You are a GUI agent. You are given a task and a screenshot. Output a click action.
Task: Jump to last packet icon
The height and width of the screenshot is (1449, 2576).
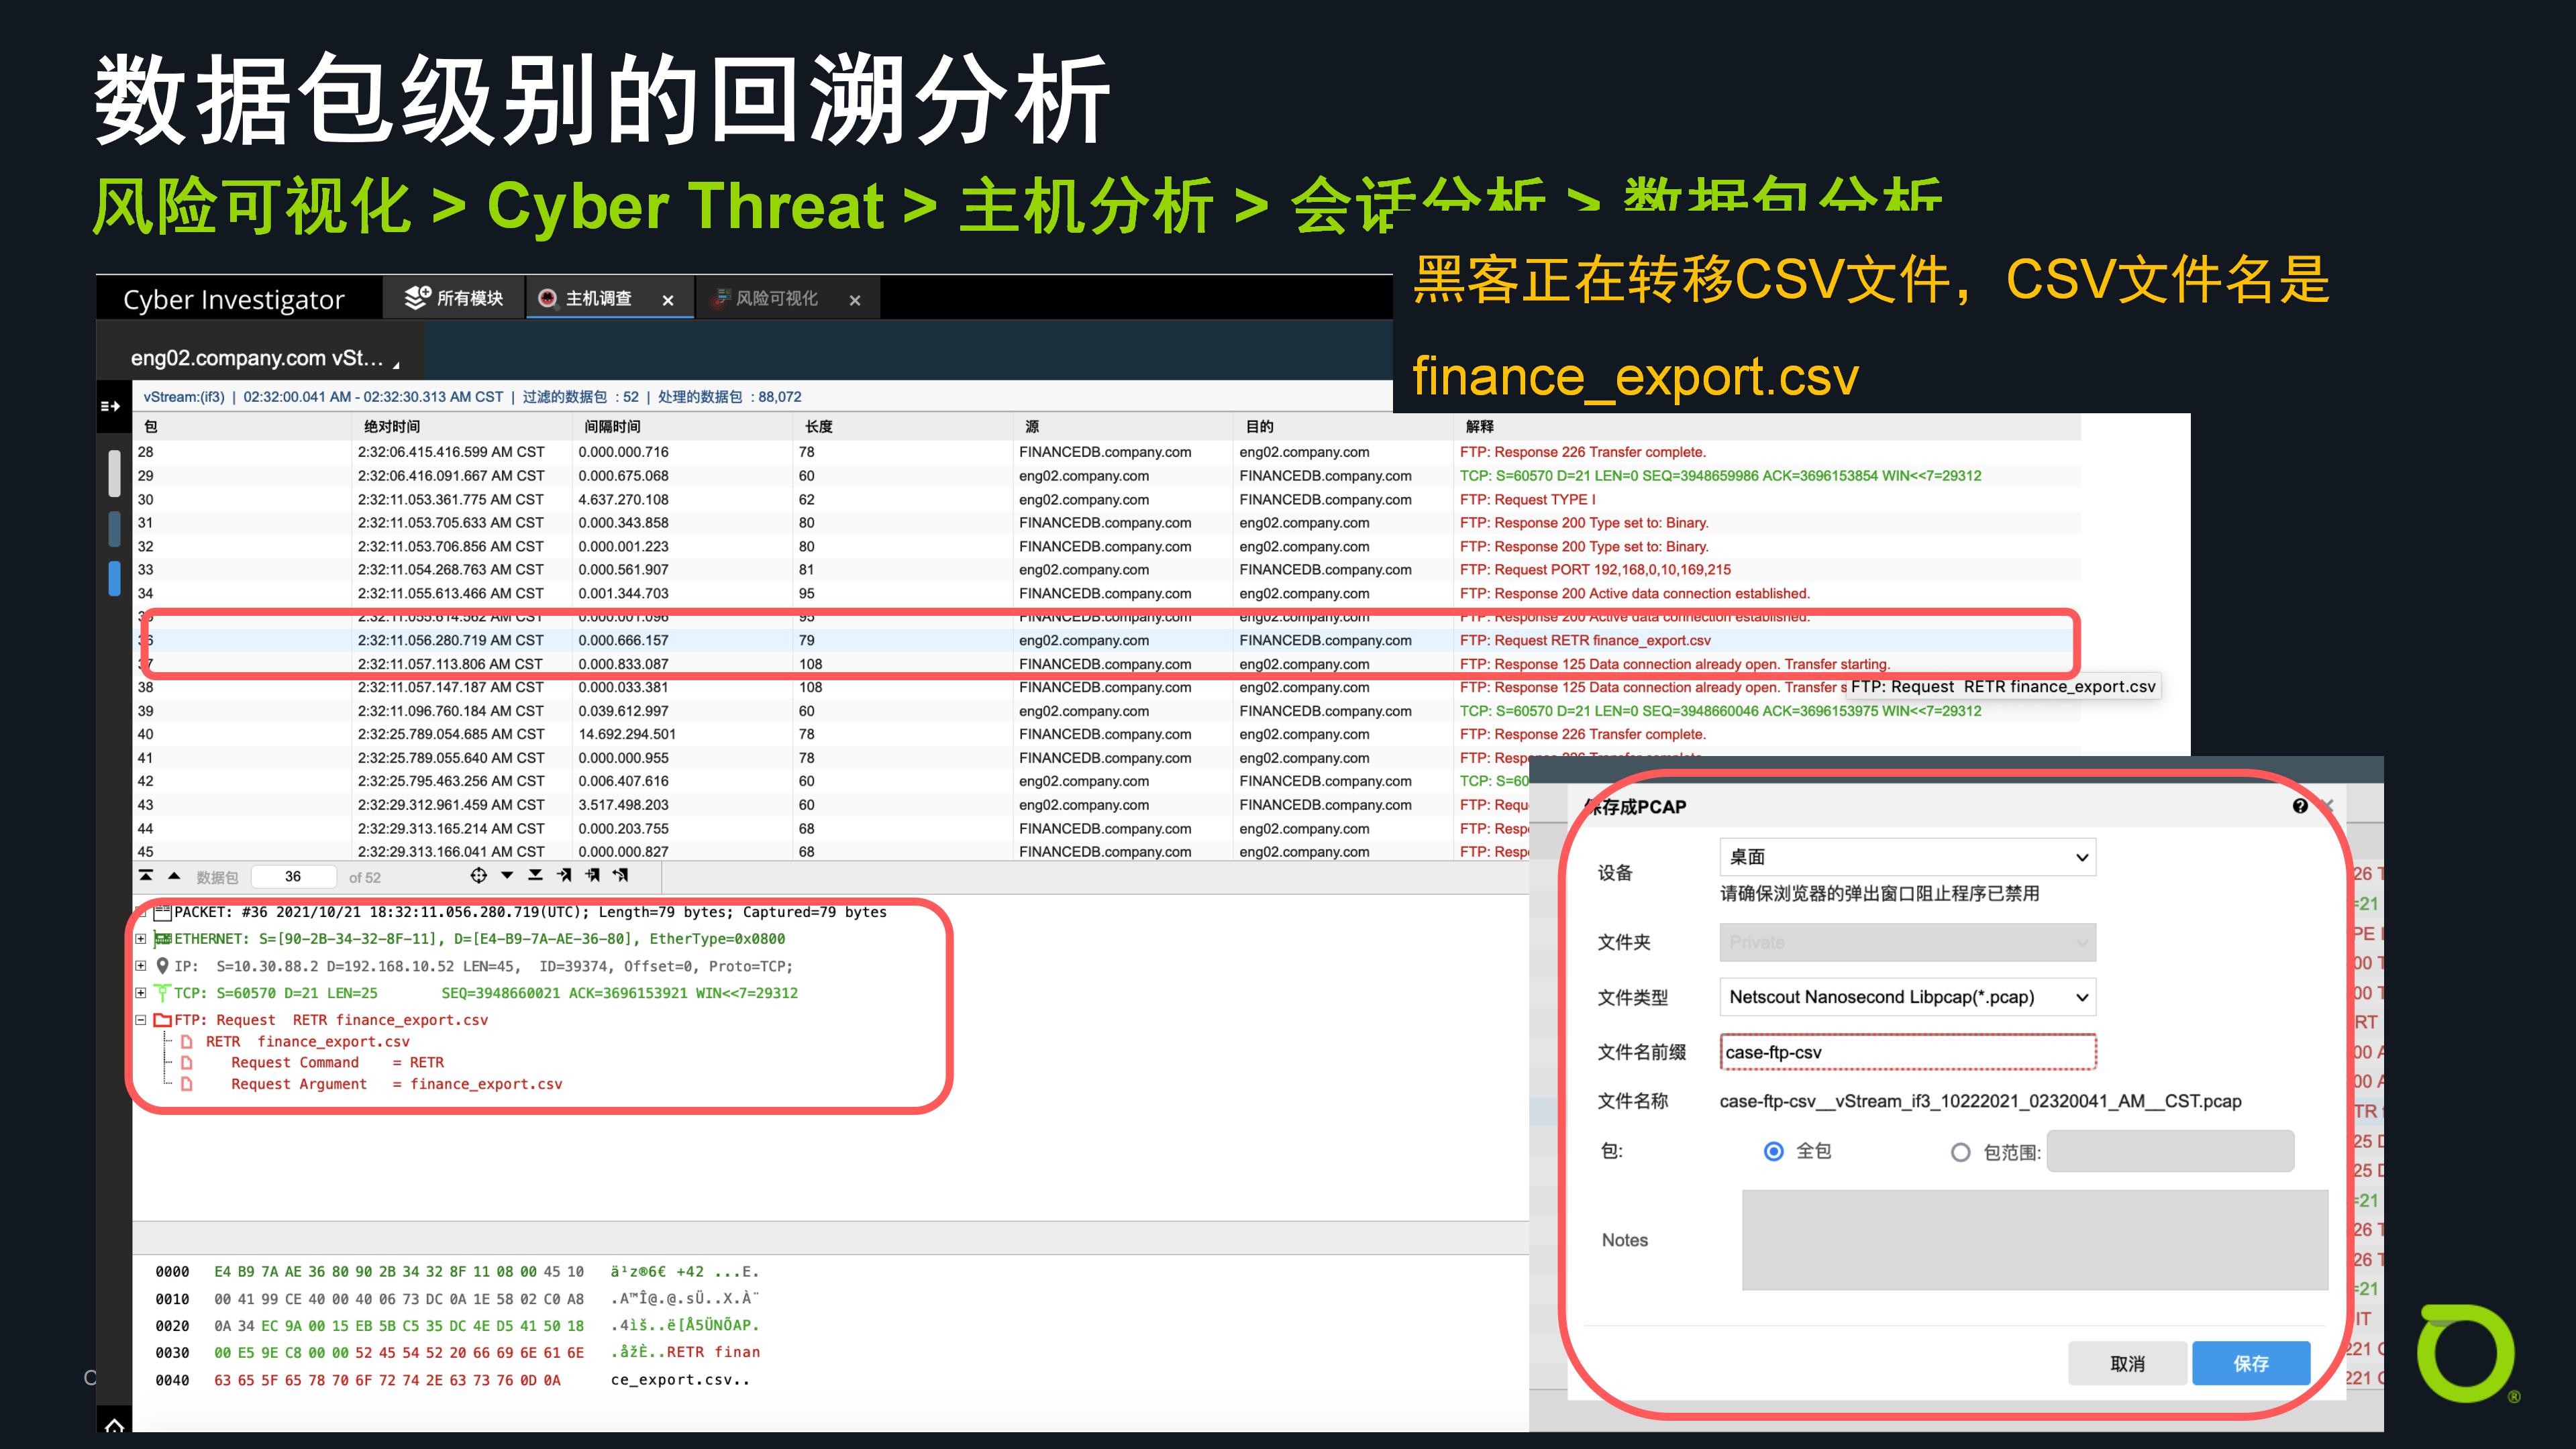click(x=535, y=876)
